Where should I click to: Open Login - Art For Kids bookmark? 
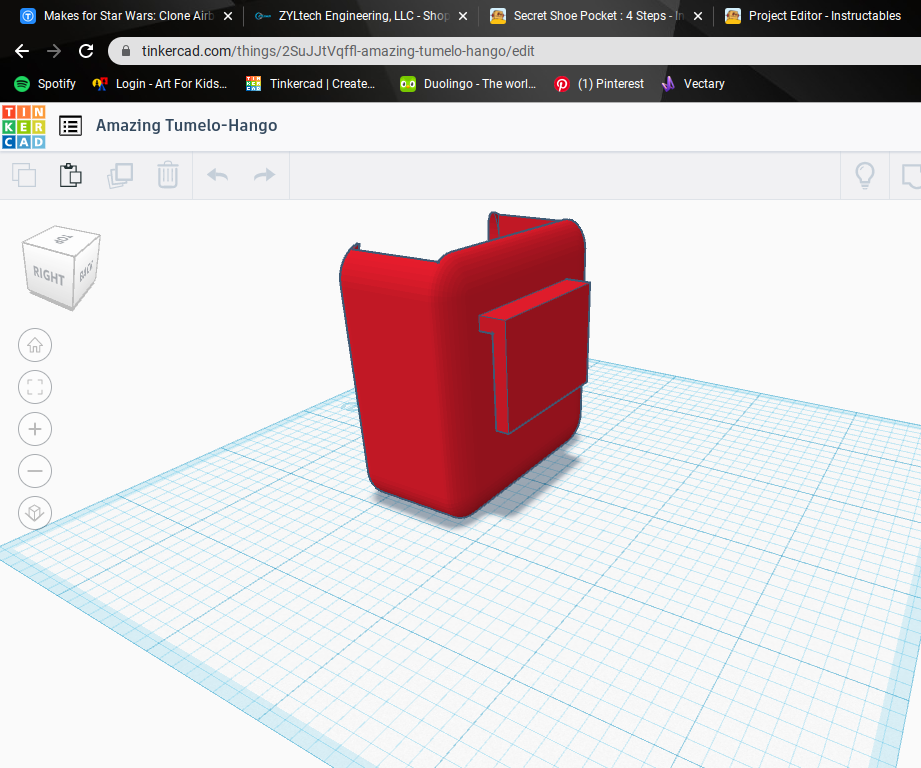160,84
